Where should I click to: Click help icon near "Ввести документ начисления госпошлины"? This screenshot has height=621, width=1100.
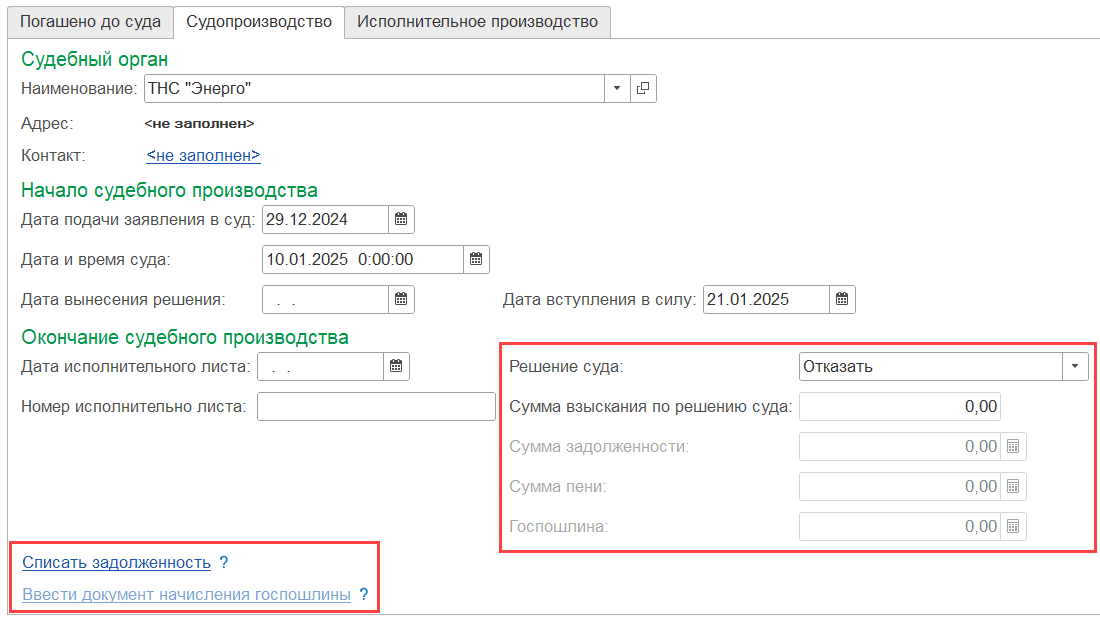362,593
